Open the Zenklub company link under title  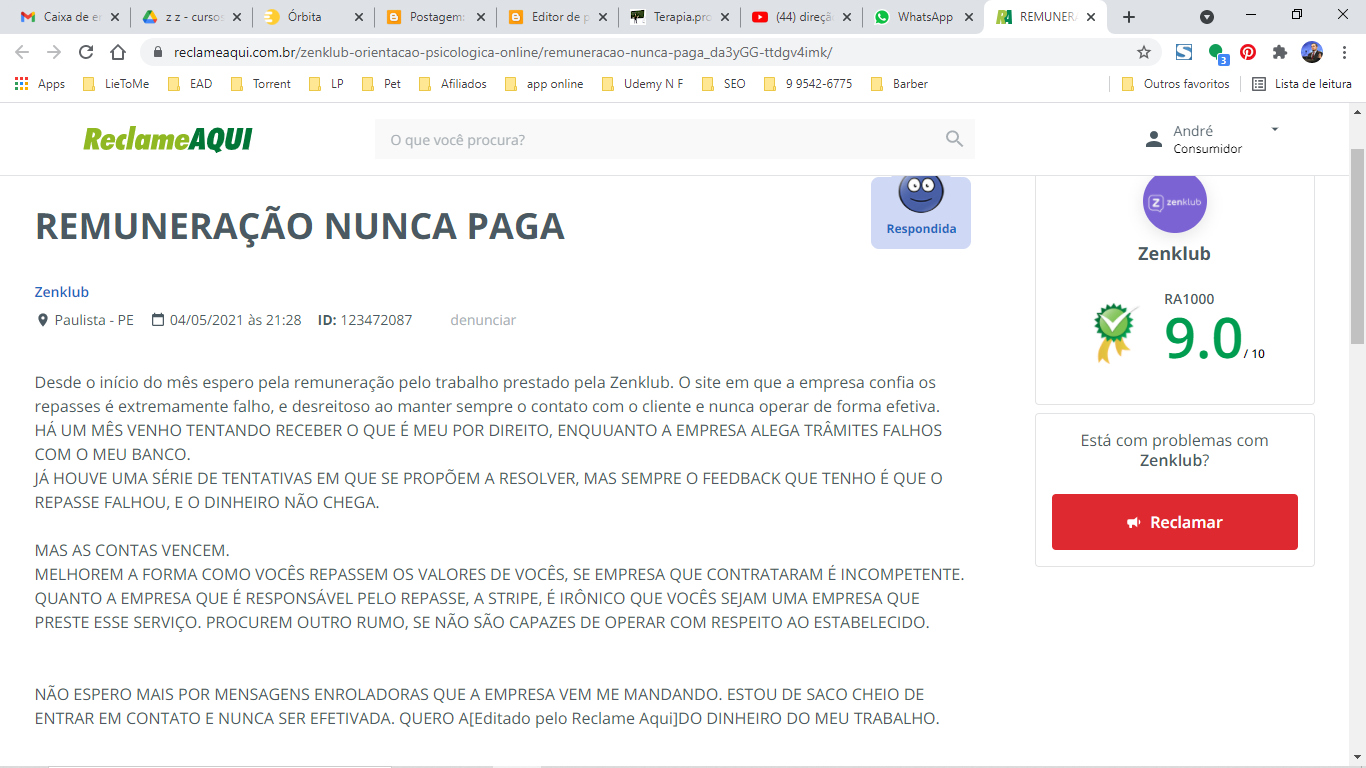62,292
